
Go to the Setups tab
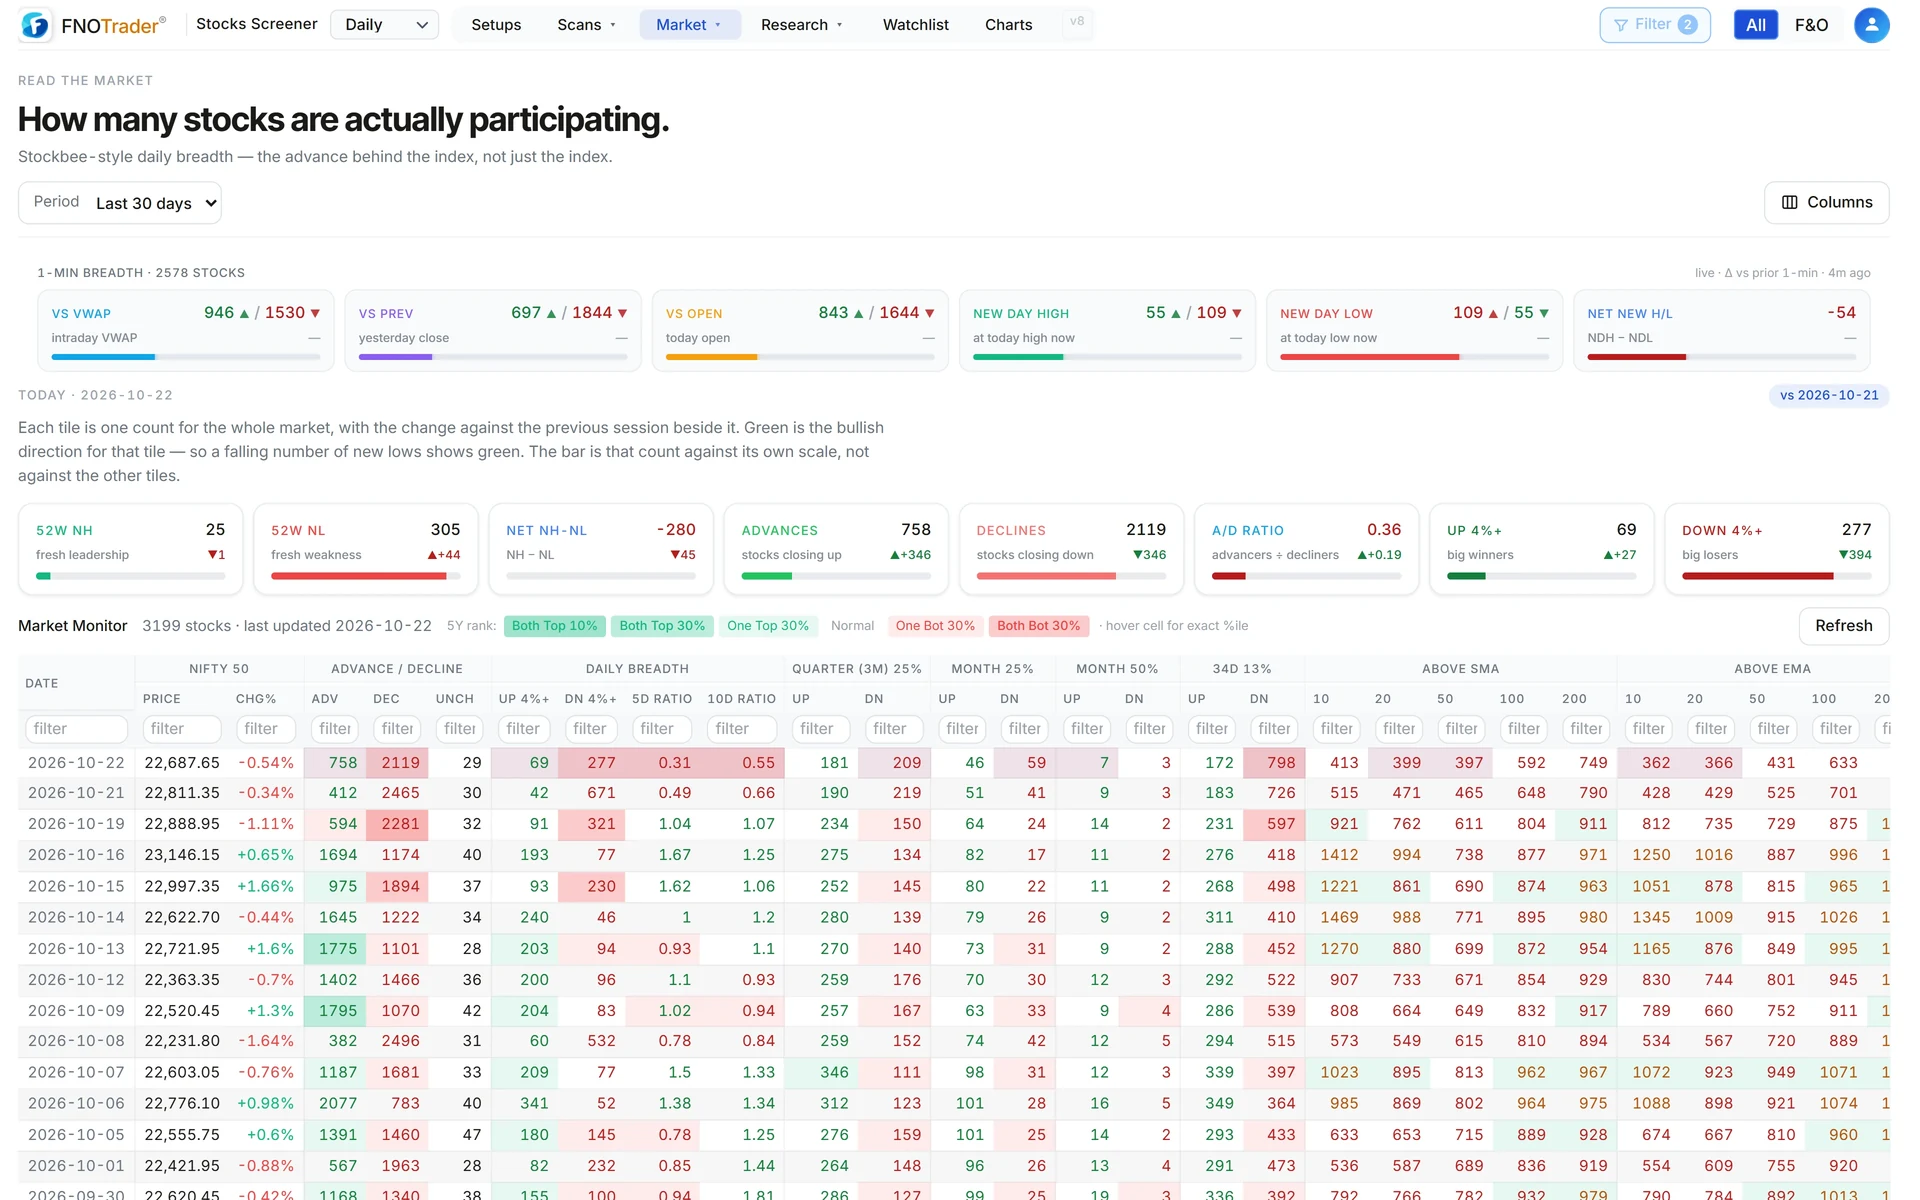tap(496, 25)
